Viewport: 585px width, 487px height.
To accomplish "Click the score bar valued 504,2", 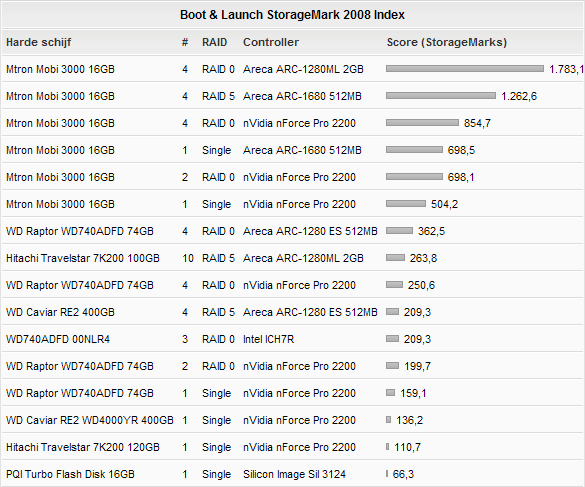I will coord(406,204).
